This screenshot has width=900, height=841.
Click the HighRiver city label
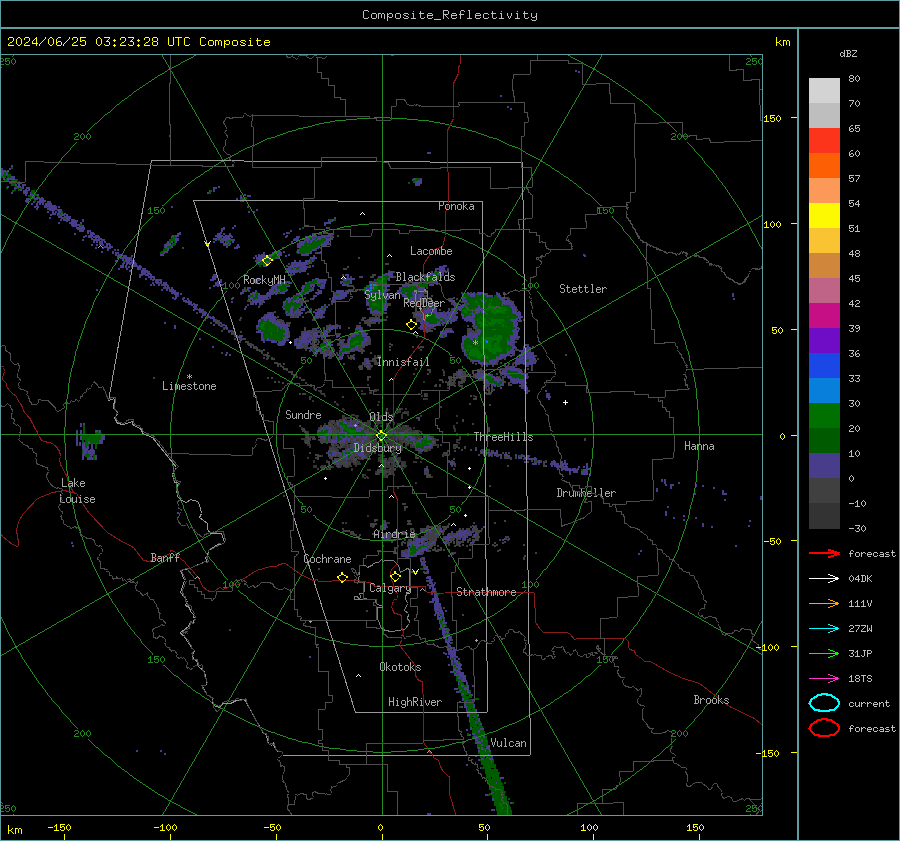[414, 702]
